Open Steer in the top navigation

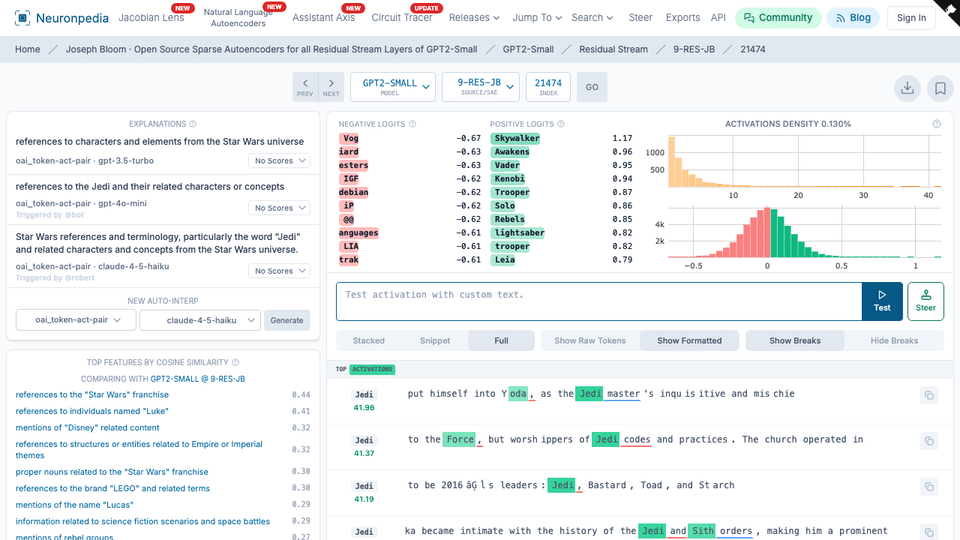coord(640,18)
